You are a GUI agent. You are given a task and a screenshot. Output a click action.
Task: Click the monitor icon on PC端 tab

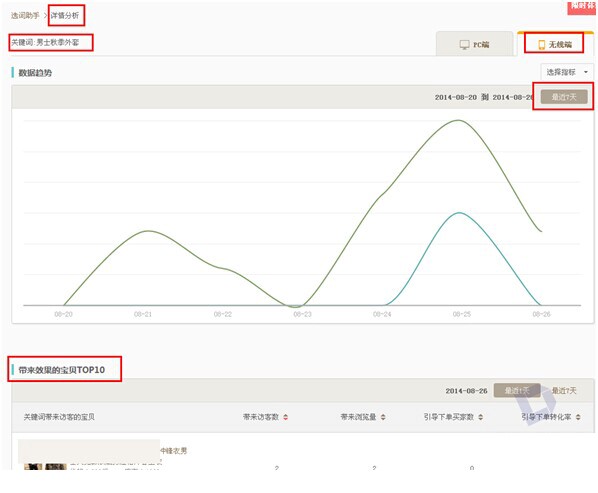pyautogui.click(x=465, y=45)
